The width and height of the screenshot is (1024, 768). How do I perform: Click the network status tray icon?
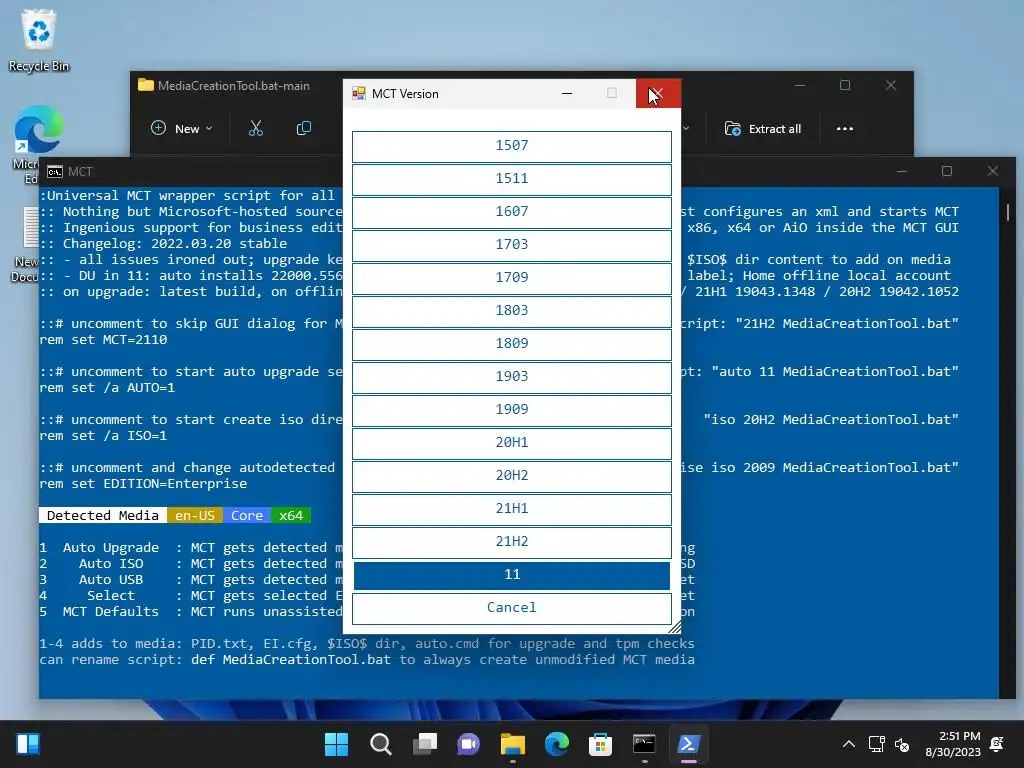[x=876, y=744]
